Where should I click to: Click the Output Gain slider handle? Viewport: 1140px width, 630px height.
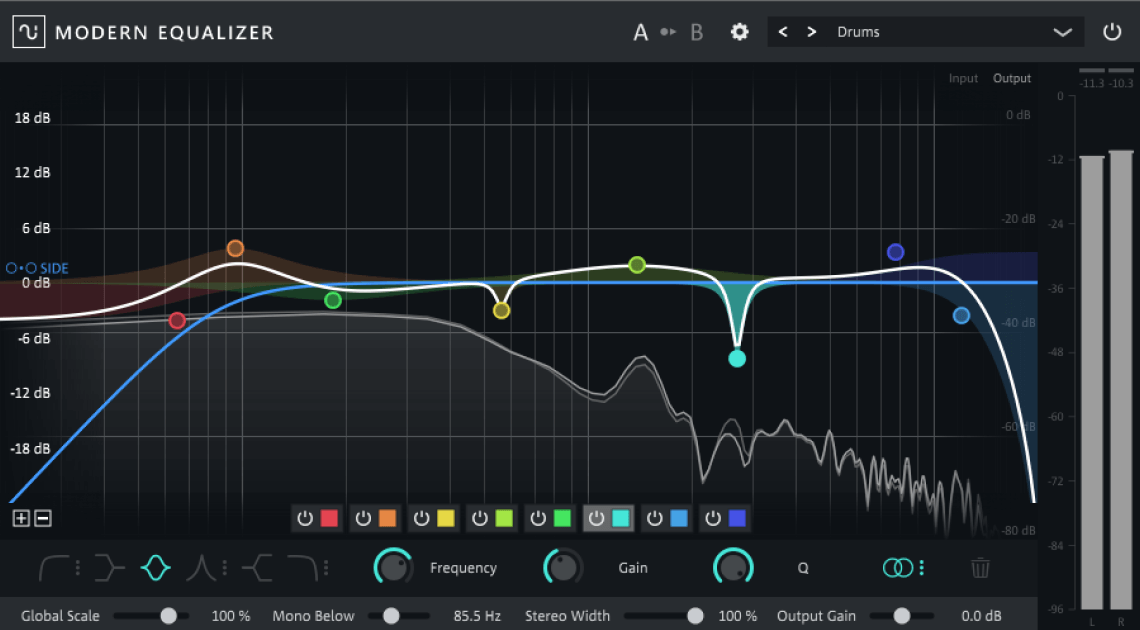point(902,615)
